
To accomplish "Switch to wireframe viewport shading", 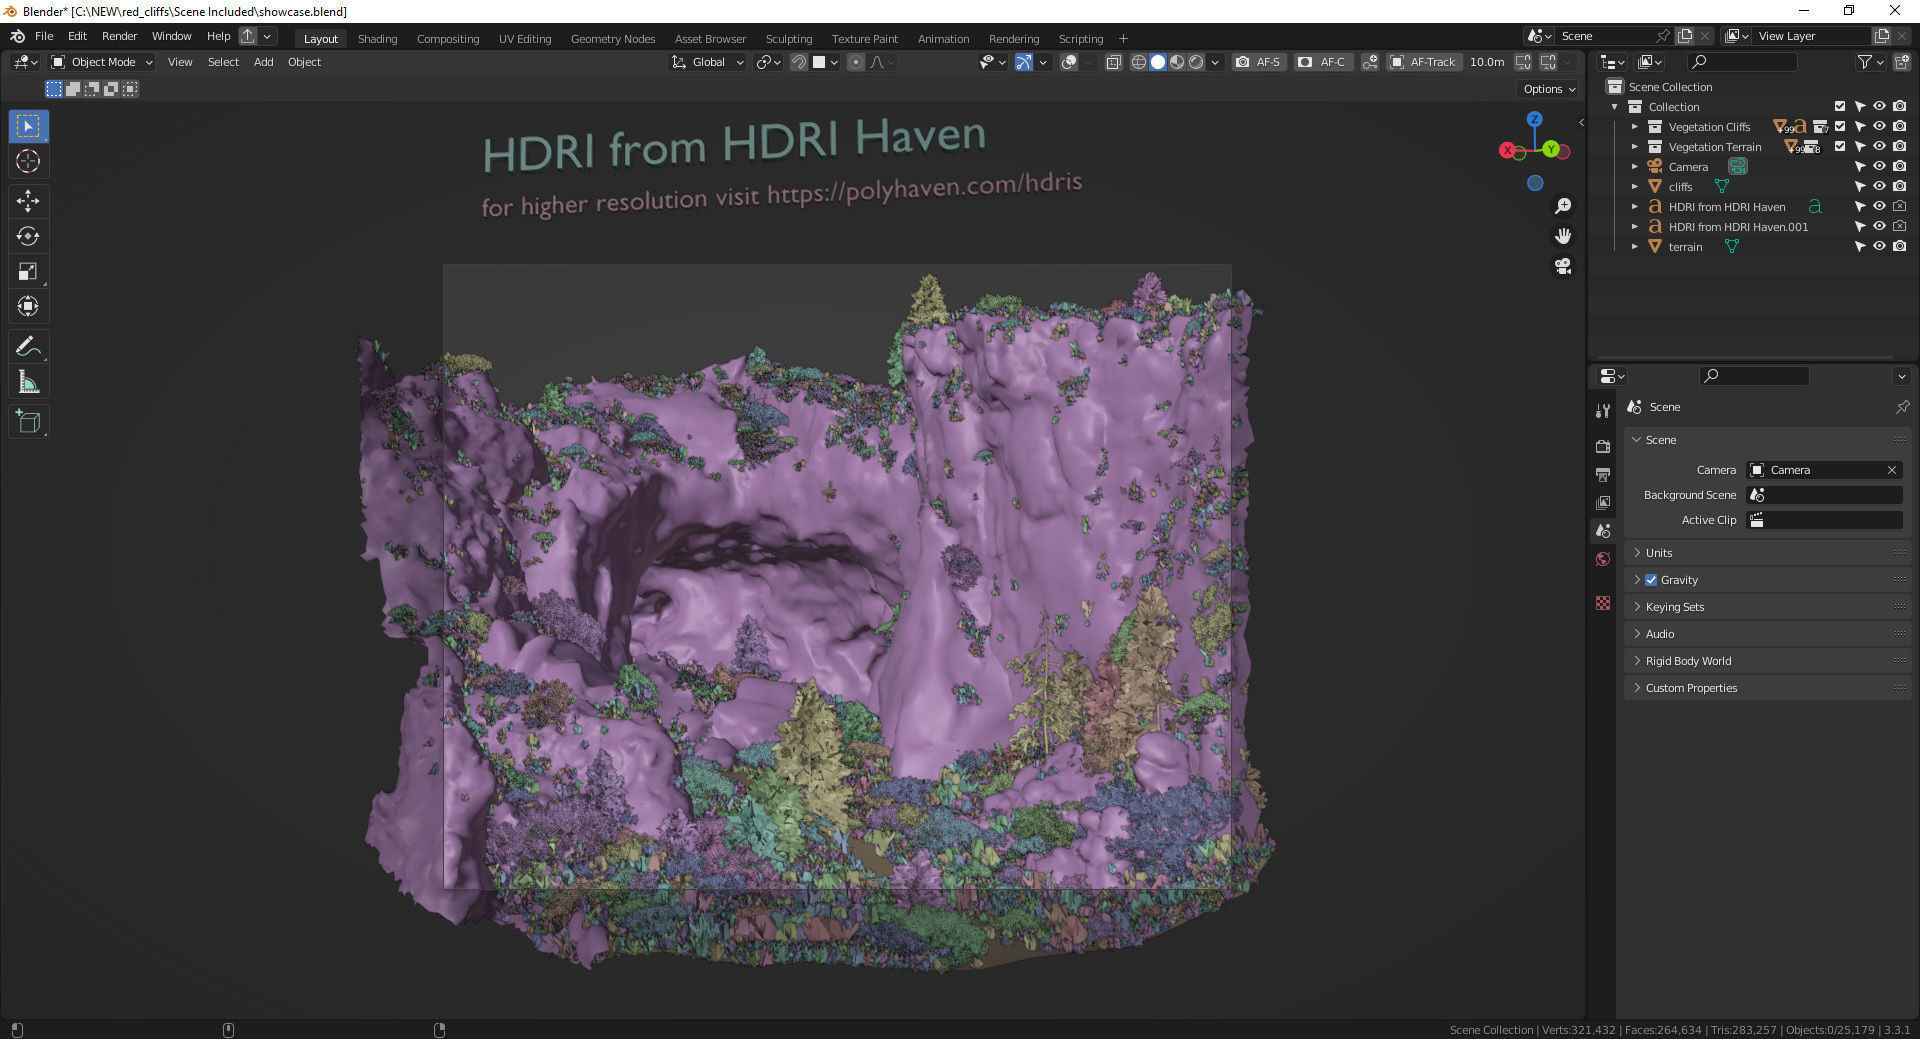I will [x=1138, y=62].
